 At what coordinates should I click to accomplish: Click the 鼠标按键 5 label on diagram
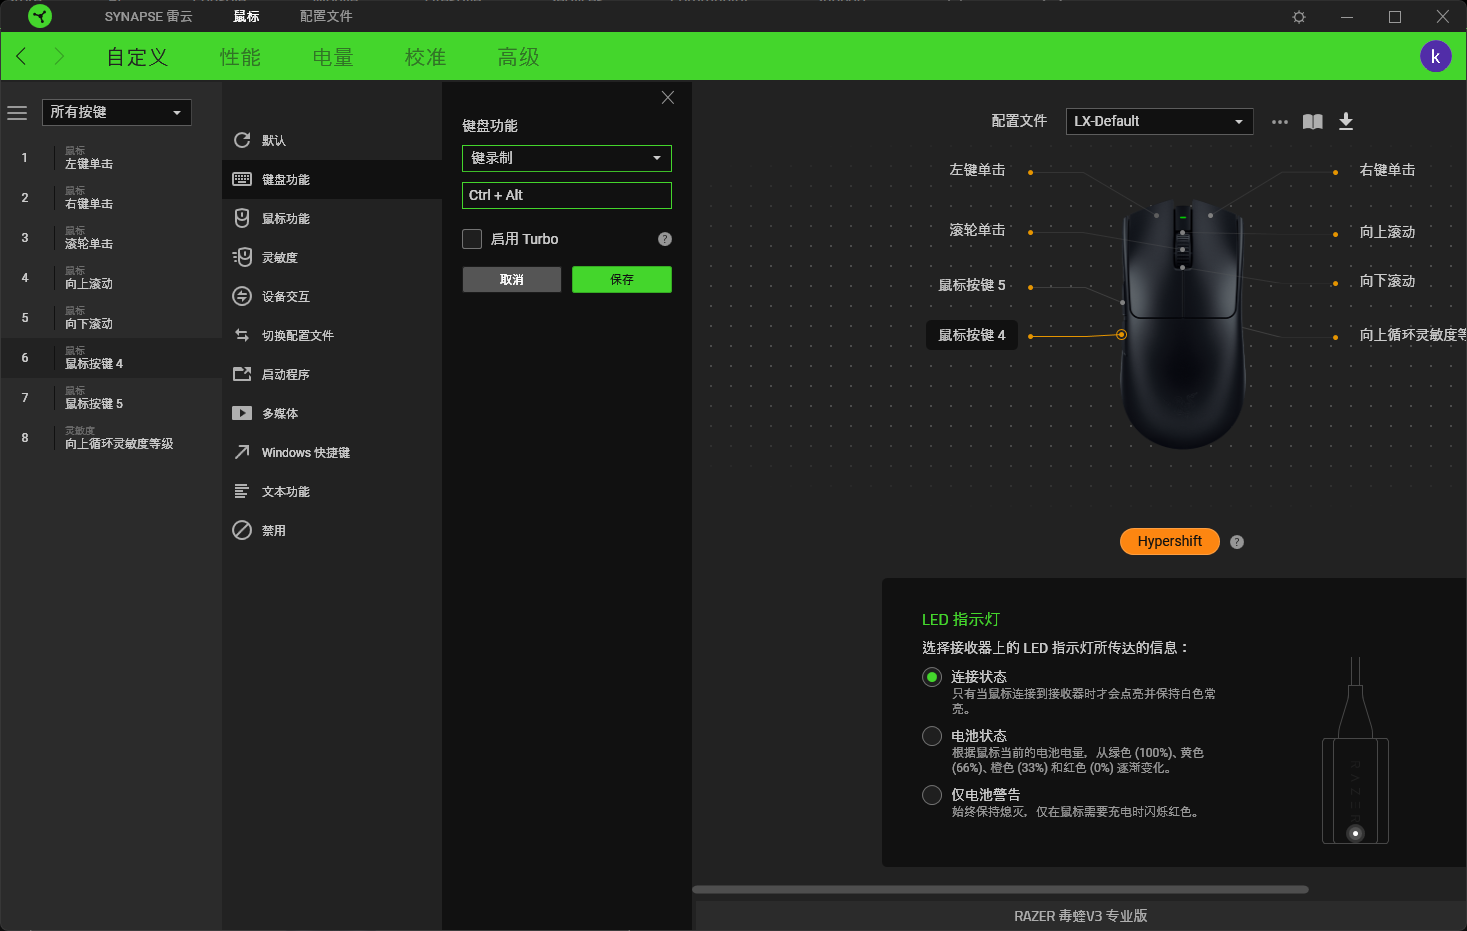[972, 285]
